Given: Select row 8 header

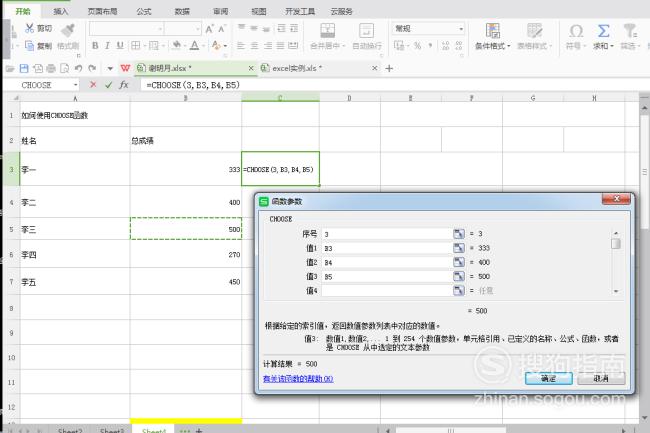Looking at the screenshot, I should (x=11, y=308).
